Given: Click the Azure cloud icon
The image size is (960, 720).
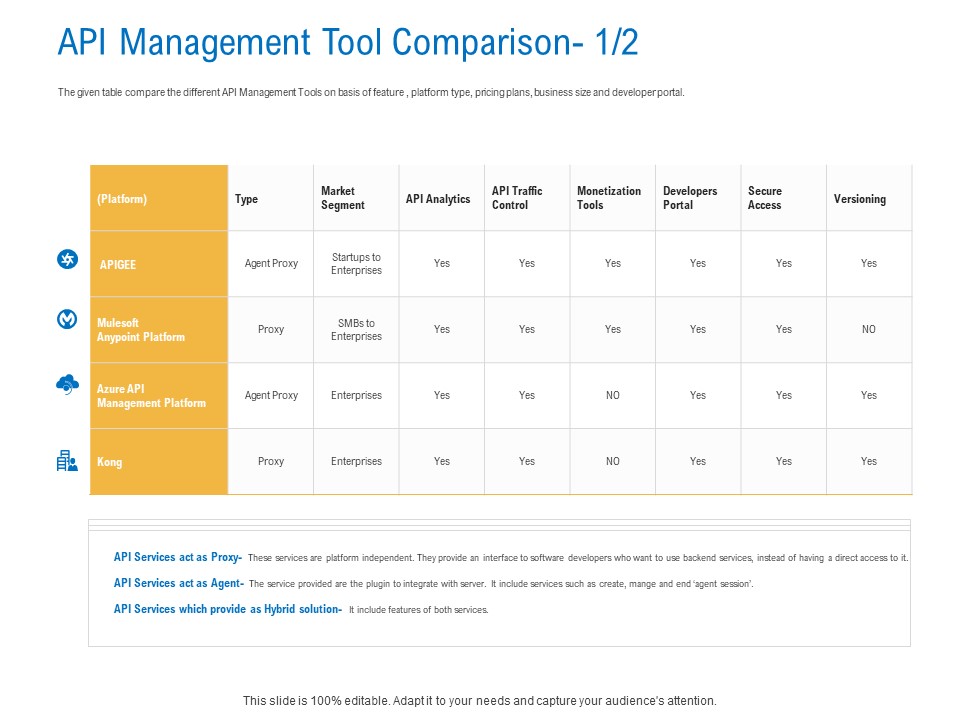Looking at the screenshot, I should click(67, 384).
